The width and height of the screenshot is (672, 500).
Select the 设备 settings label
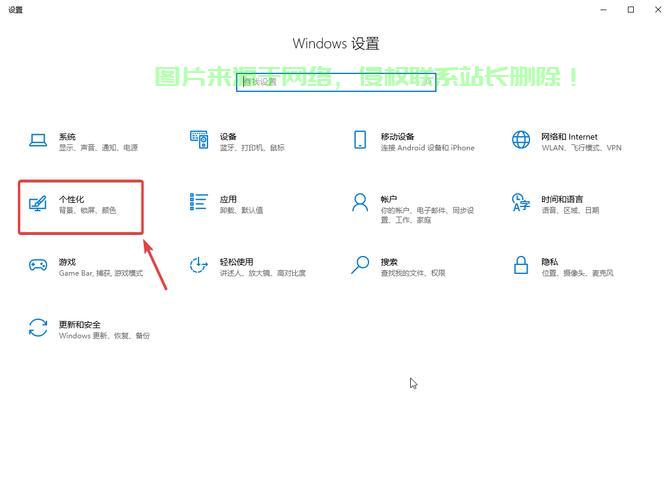[228, 137]
